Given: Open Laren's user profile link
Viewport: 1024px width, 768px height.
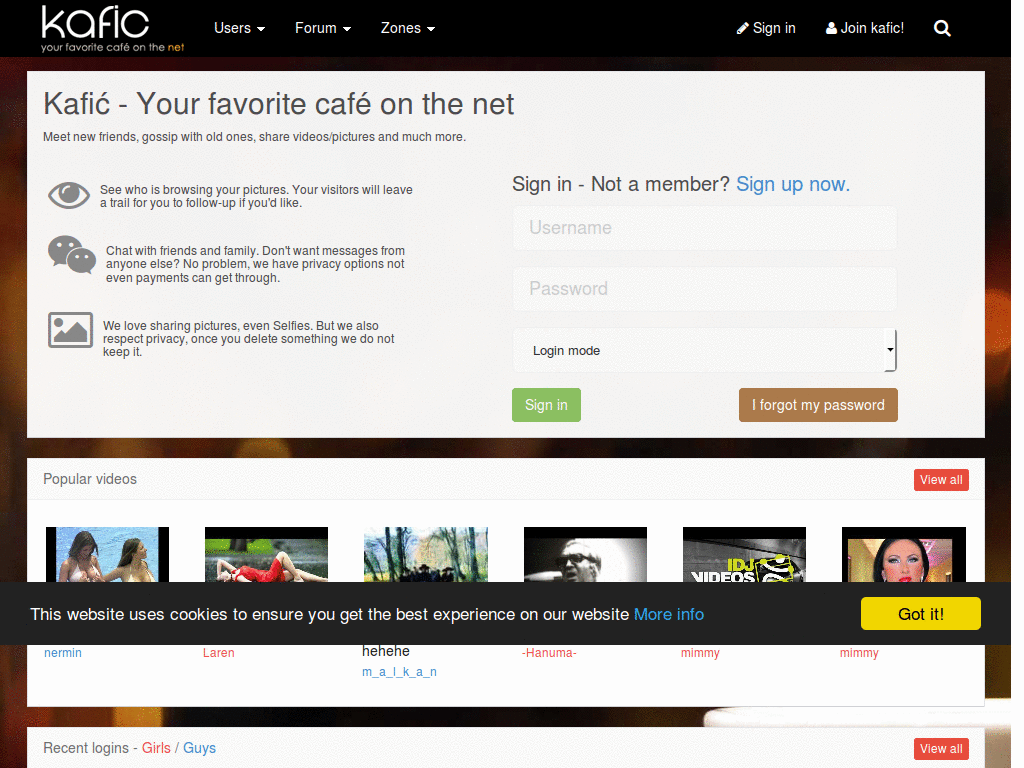Looking at the screenshot, I should [x=218, y=653].
